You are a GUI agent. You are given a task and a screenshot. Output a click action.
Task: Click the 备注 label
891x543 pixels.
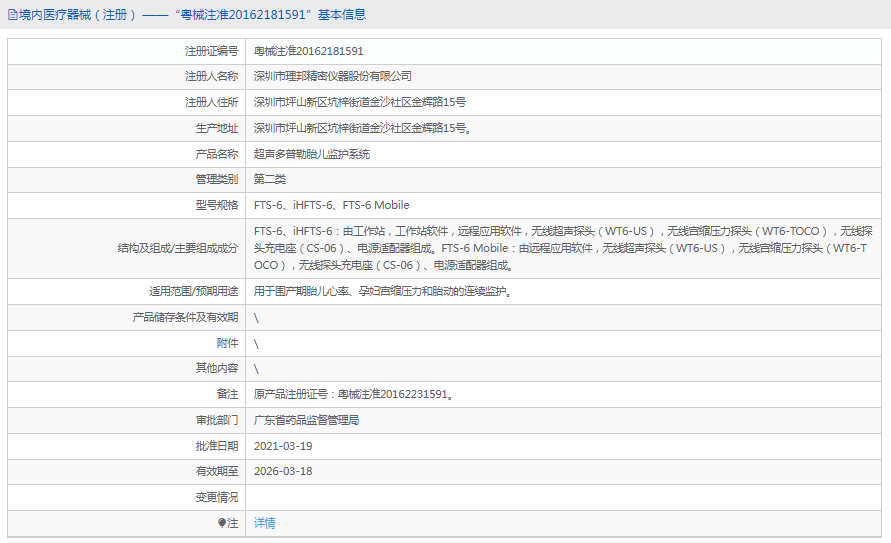[227, 394]
